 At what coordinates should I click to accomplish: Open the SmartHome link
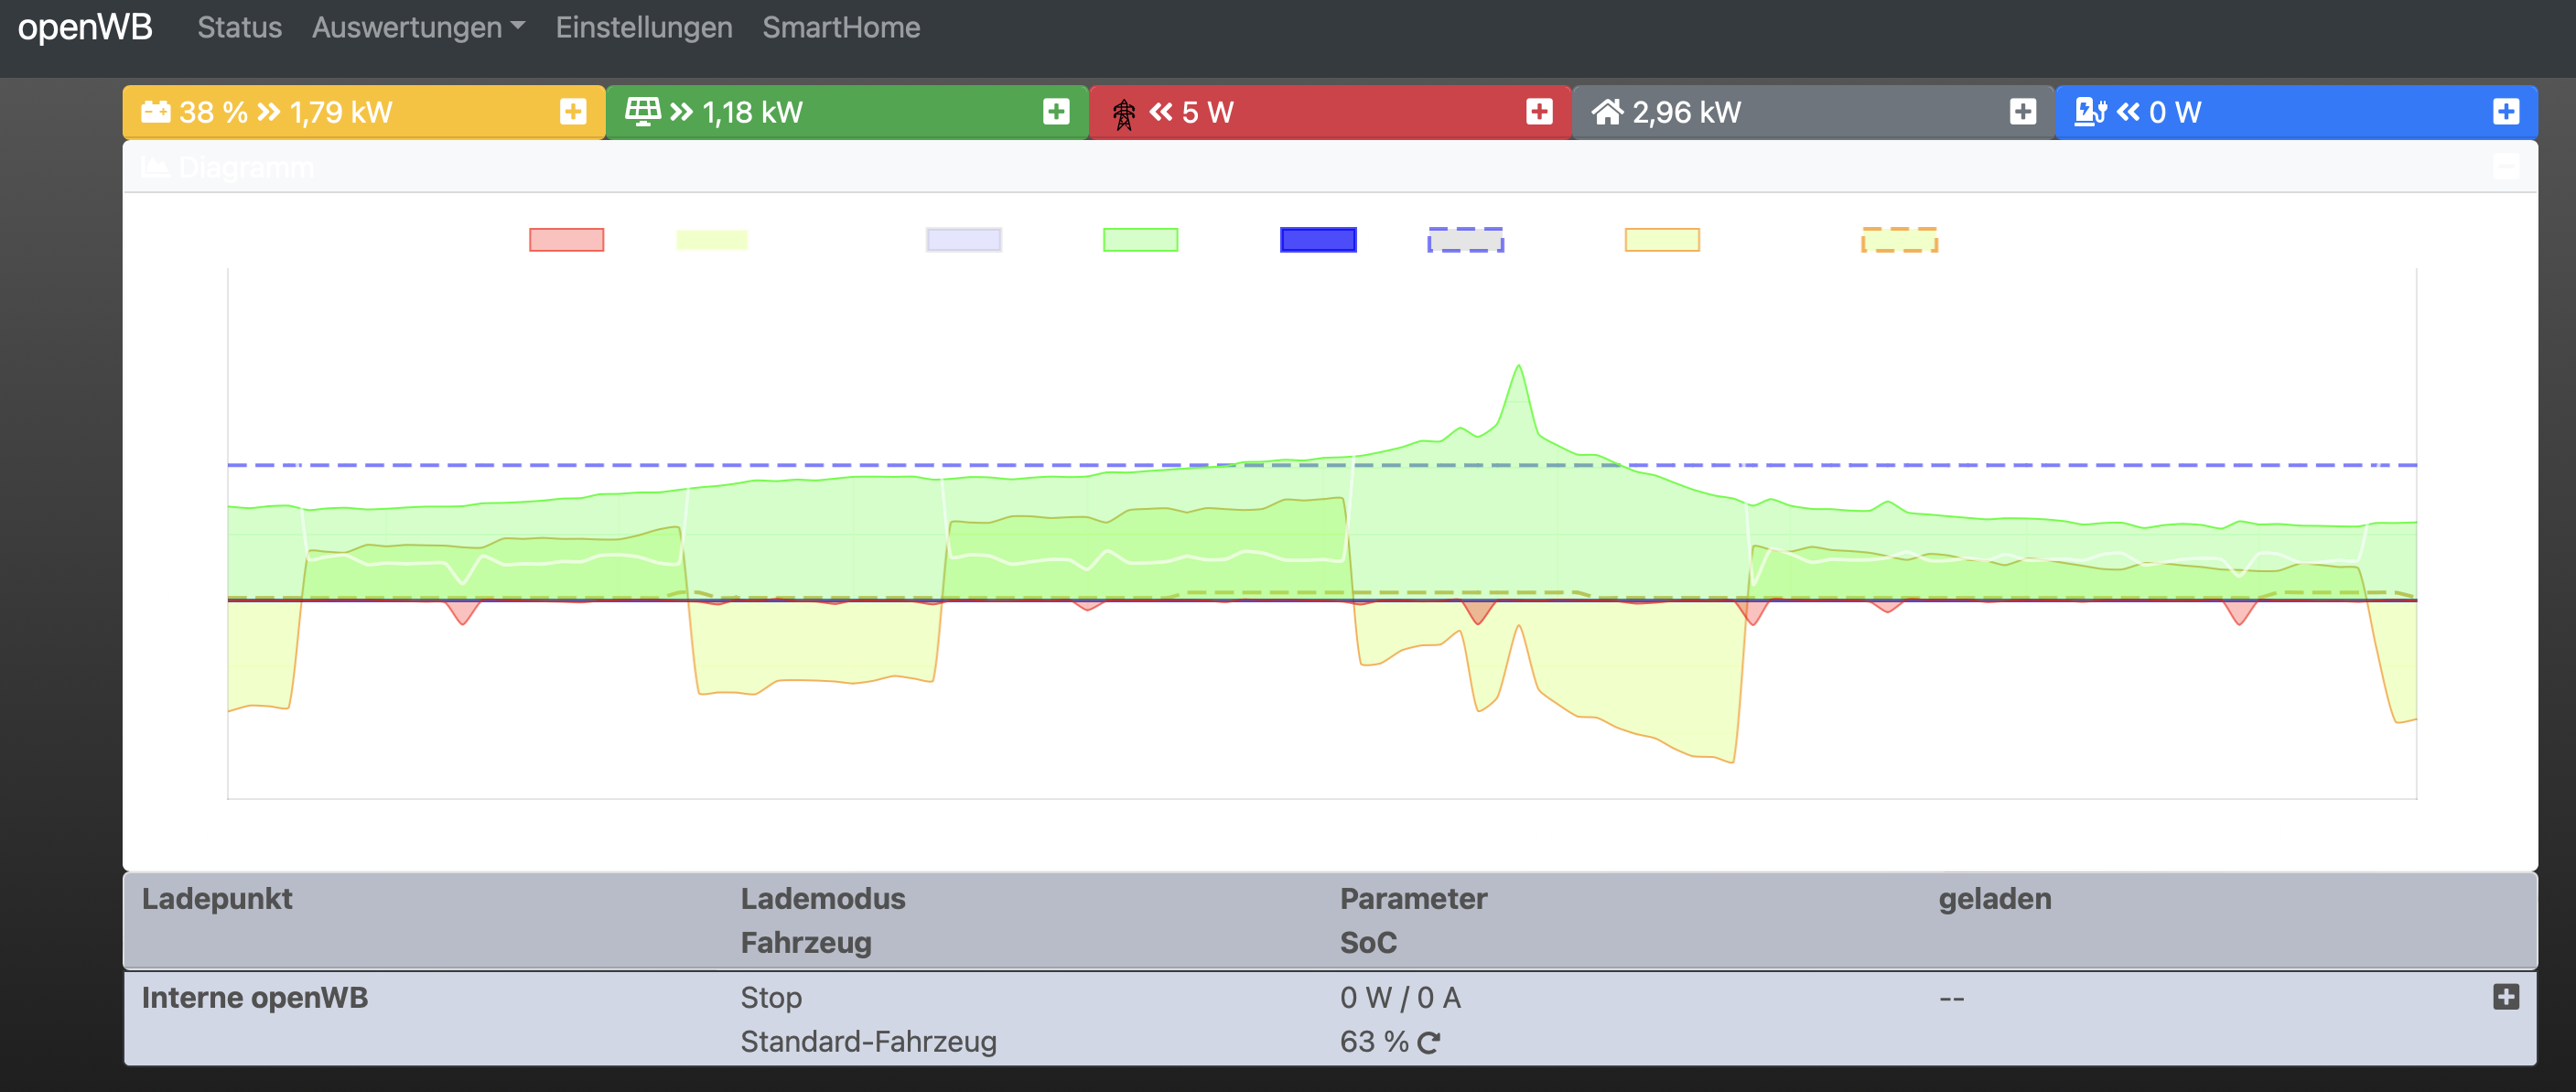(840, 27)
